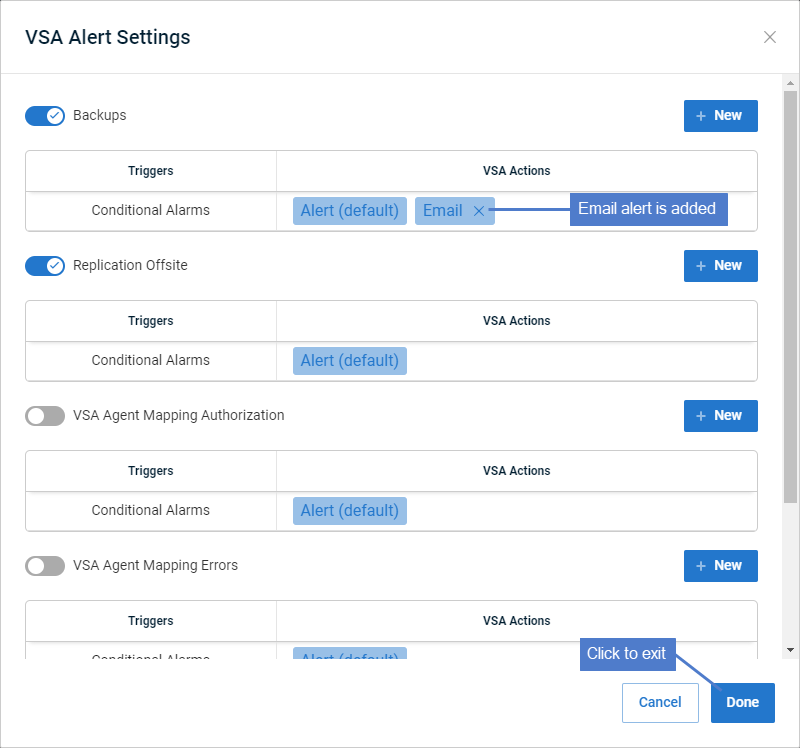
Task: Click VSA Actions header under Replication Offsite
Action: [516, 321]
